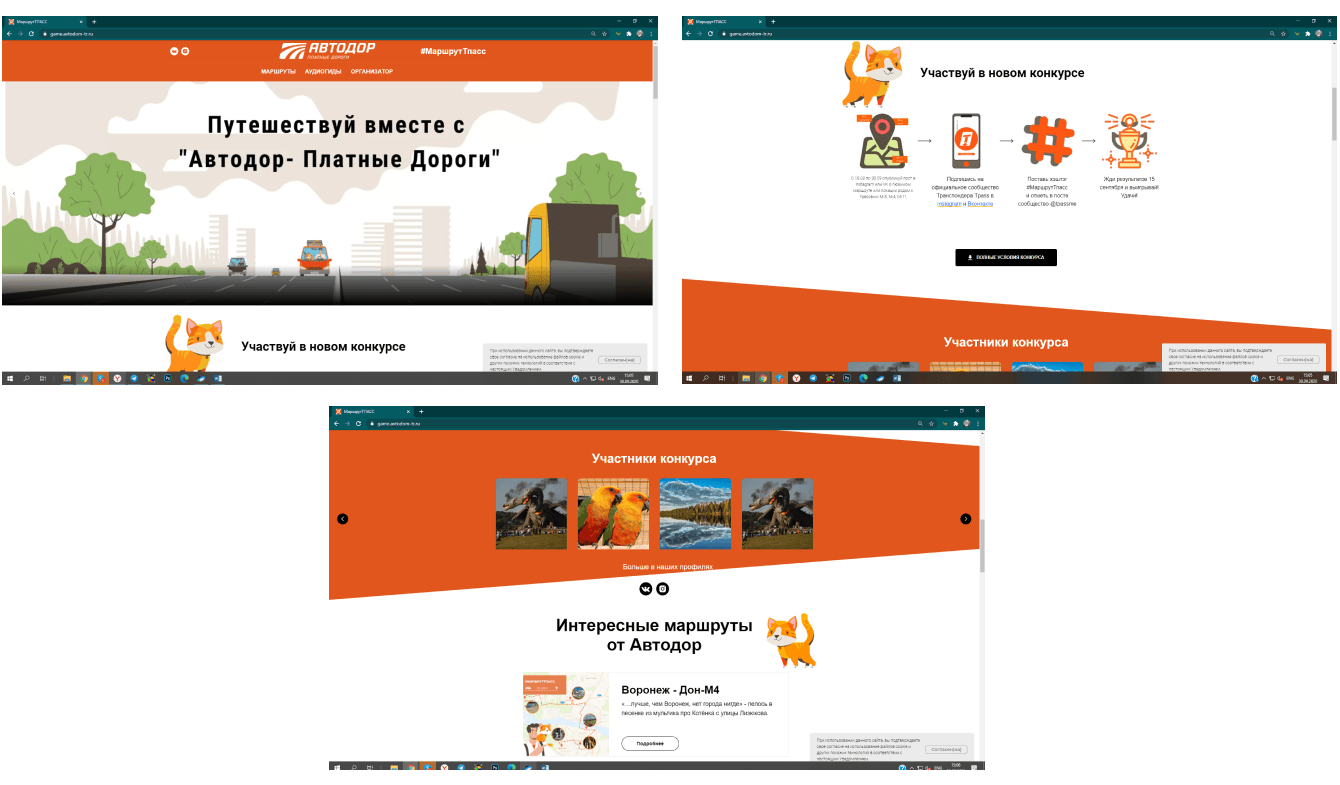1340x785 pixels.
Task: Advance to the next hero slide in the top-left window
Action: coord(641,193)
